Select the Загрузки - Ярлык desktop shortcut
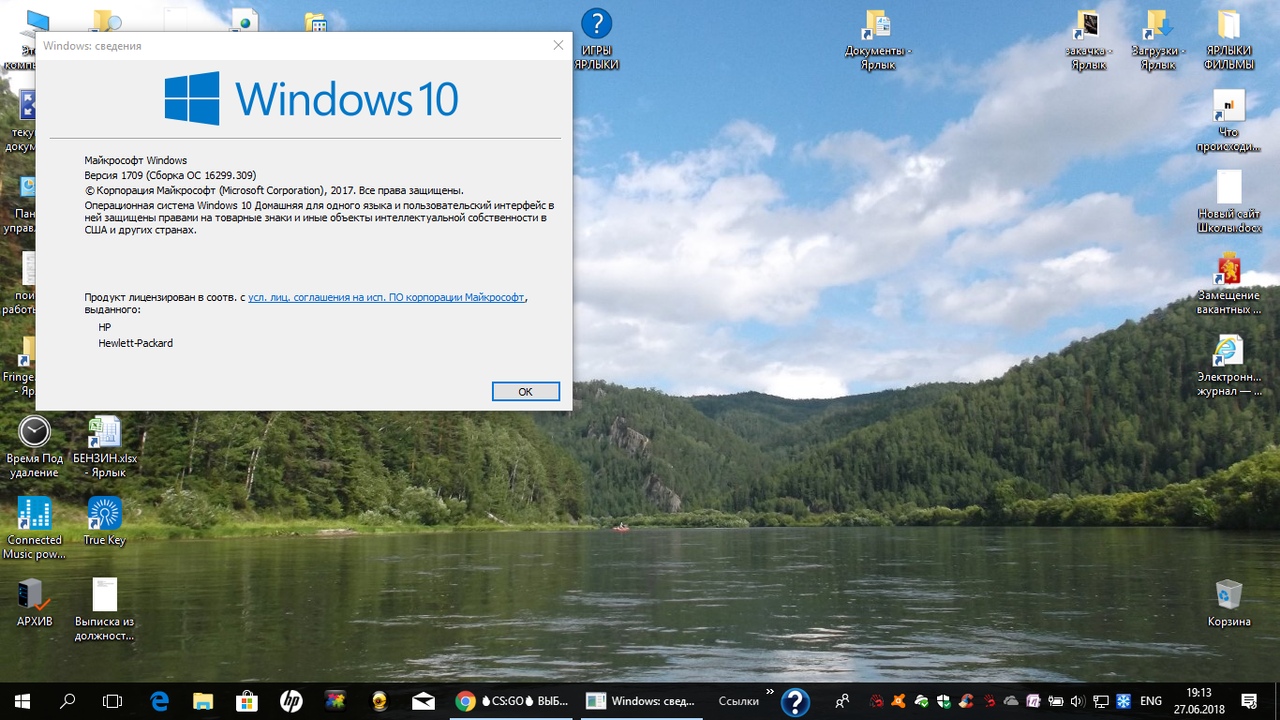Image resolution: width=1280 pixels, height=720 pixels. (1158, 40)
